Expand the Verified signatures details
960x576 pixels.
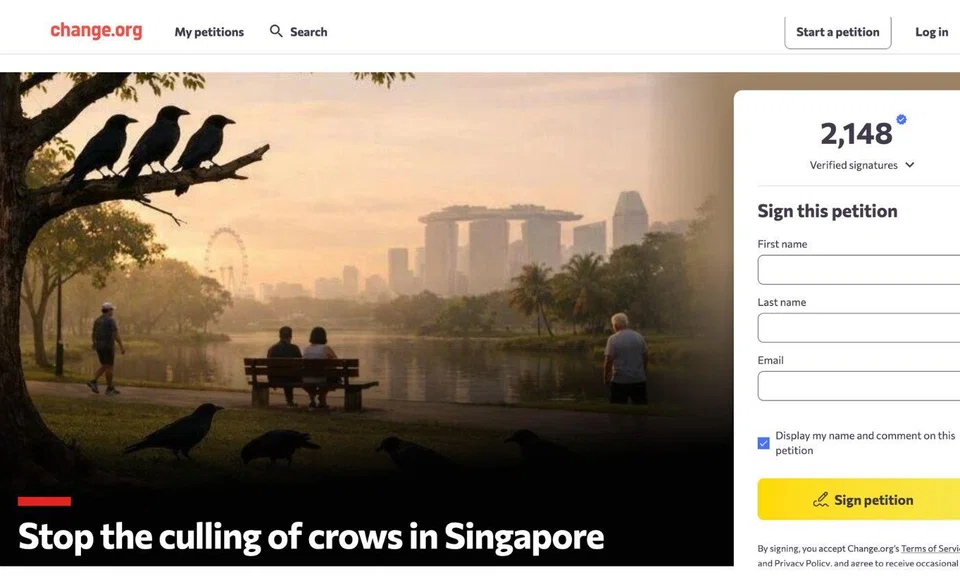(908, 165)
